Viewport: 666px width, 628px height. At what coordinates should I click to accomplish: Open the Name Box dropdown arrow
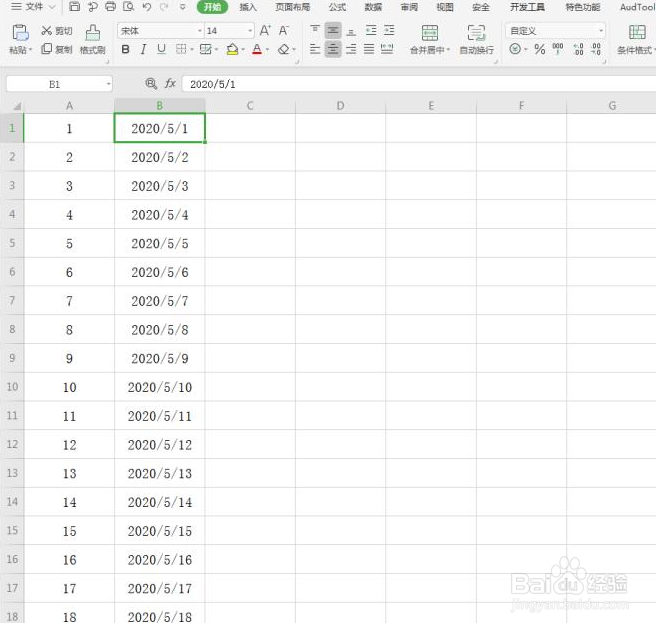coord(109,84)
